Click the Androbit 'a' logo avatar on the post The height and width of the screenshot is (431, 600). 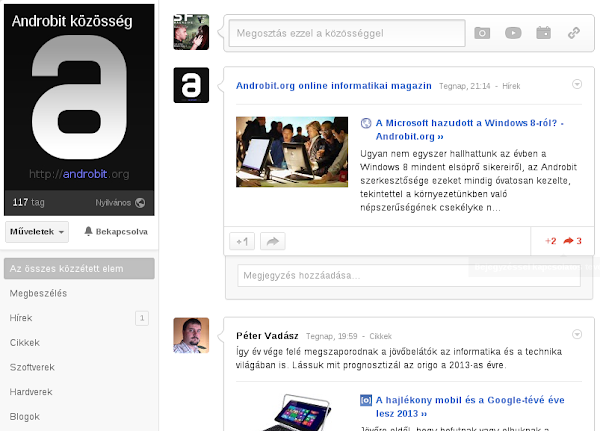point(191,85)
